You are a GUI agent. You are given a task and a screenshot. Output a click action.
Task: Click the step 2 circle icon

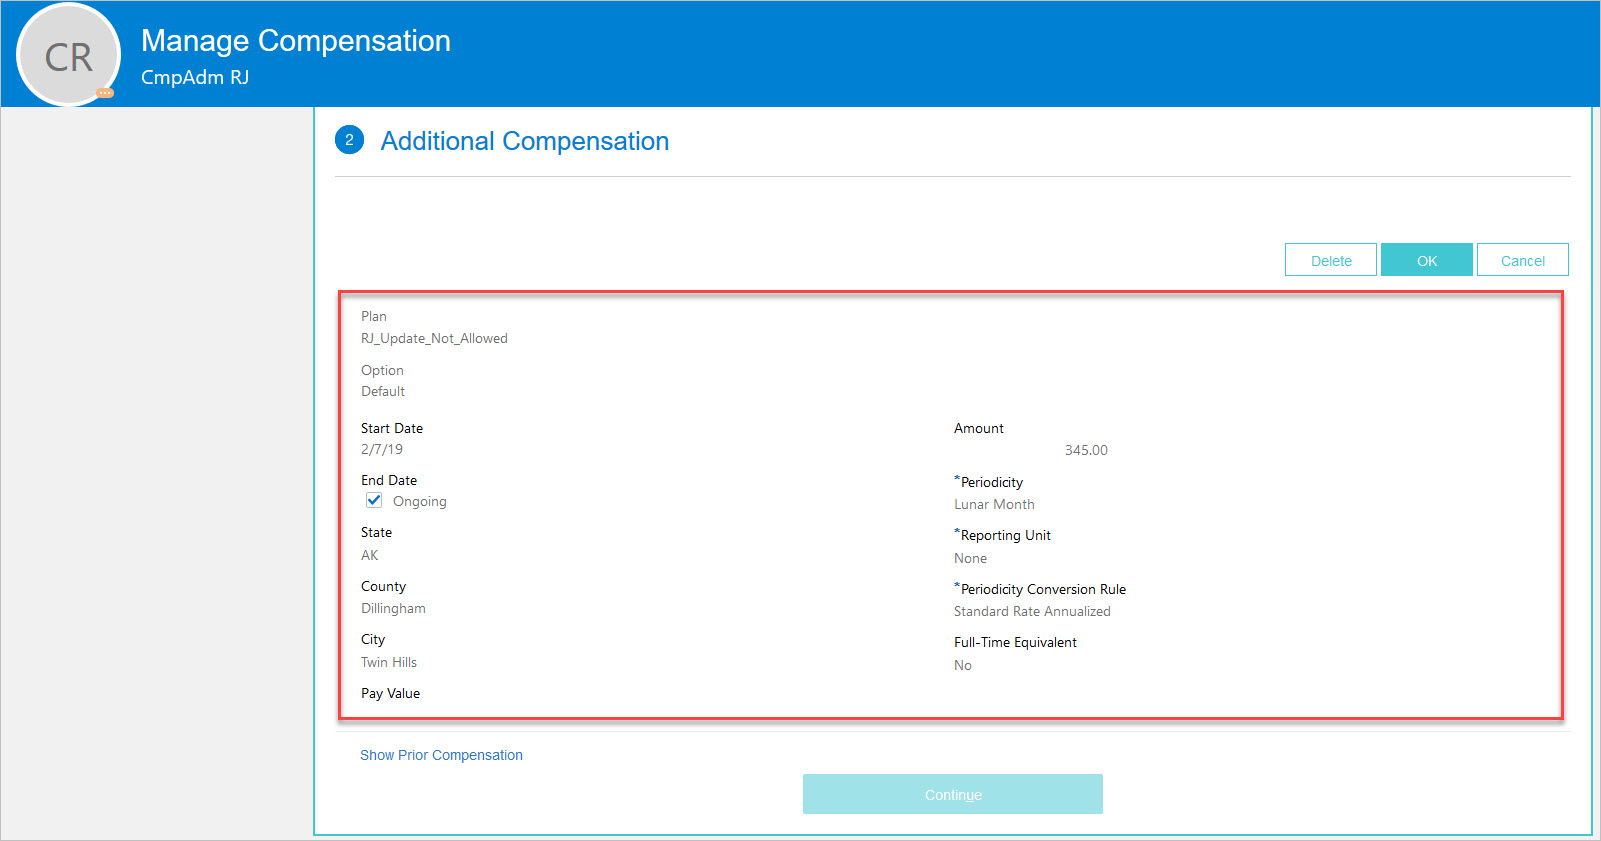pos(349,140)
